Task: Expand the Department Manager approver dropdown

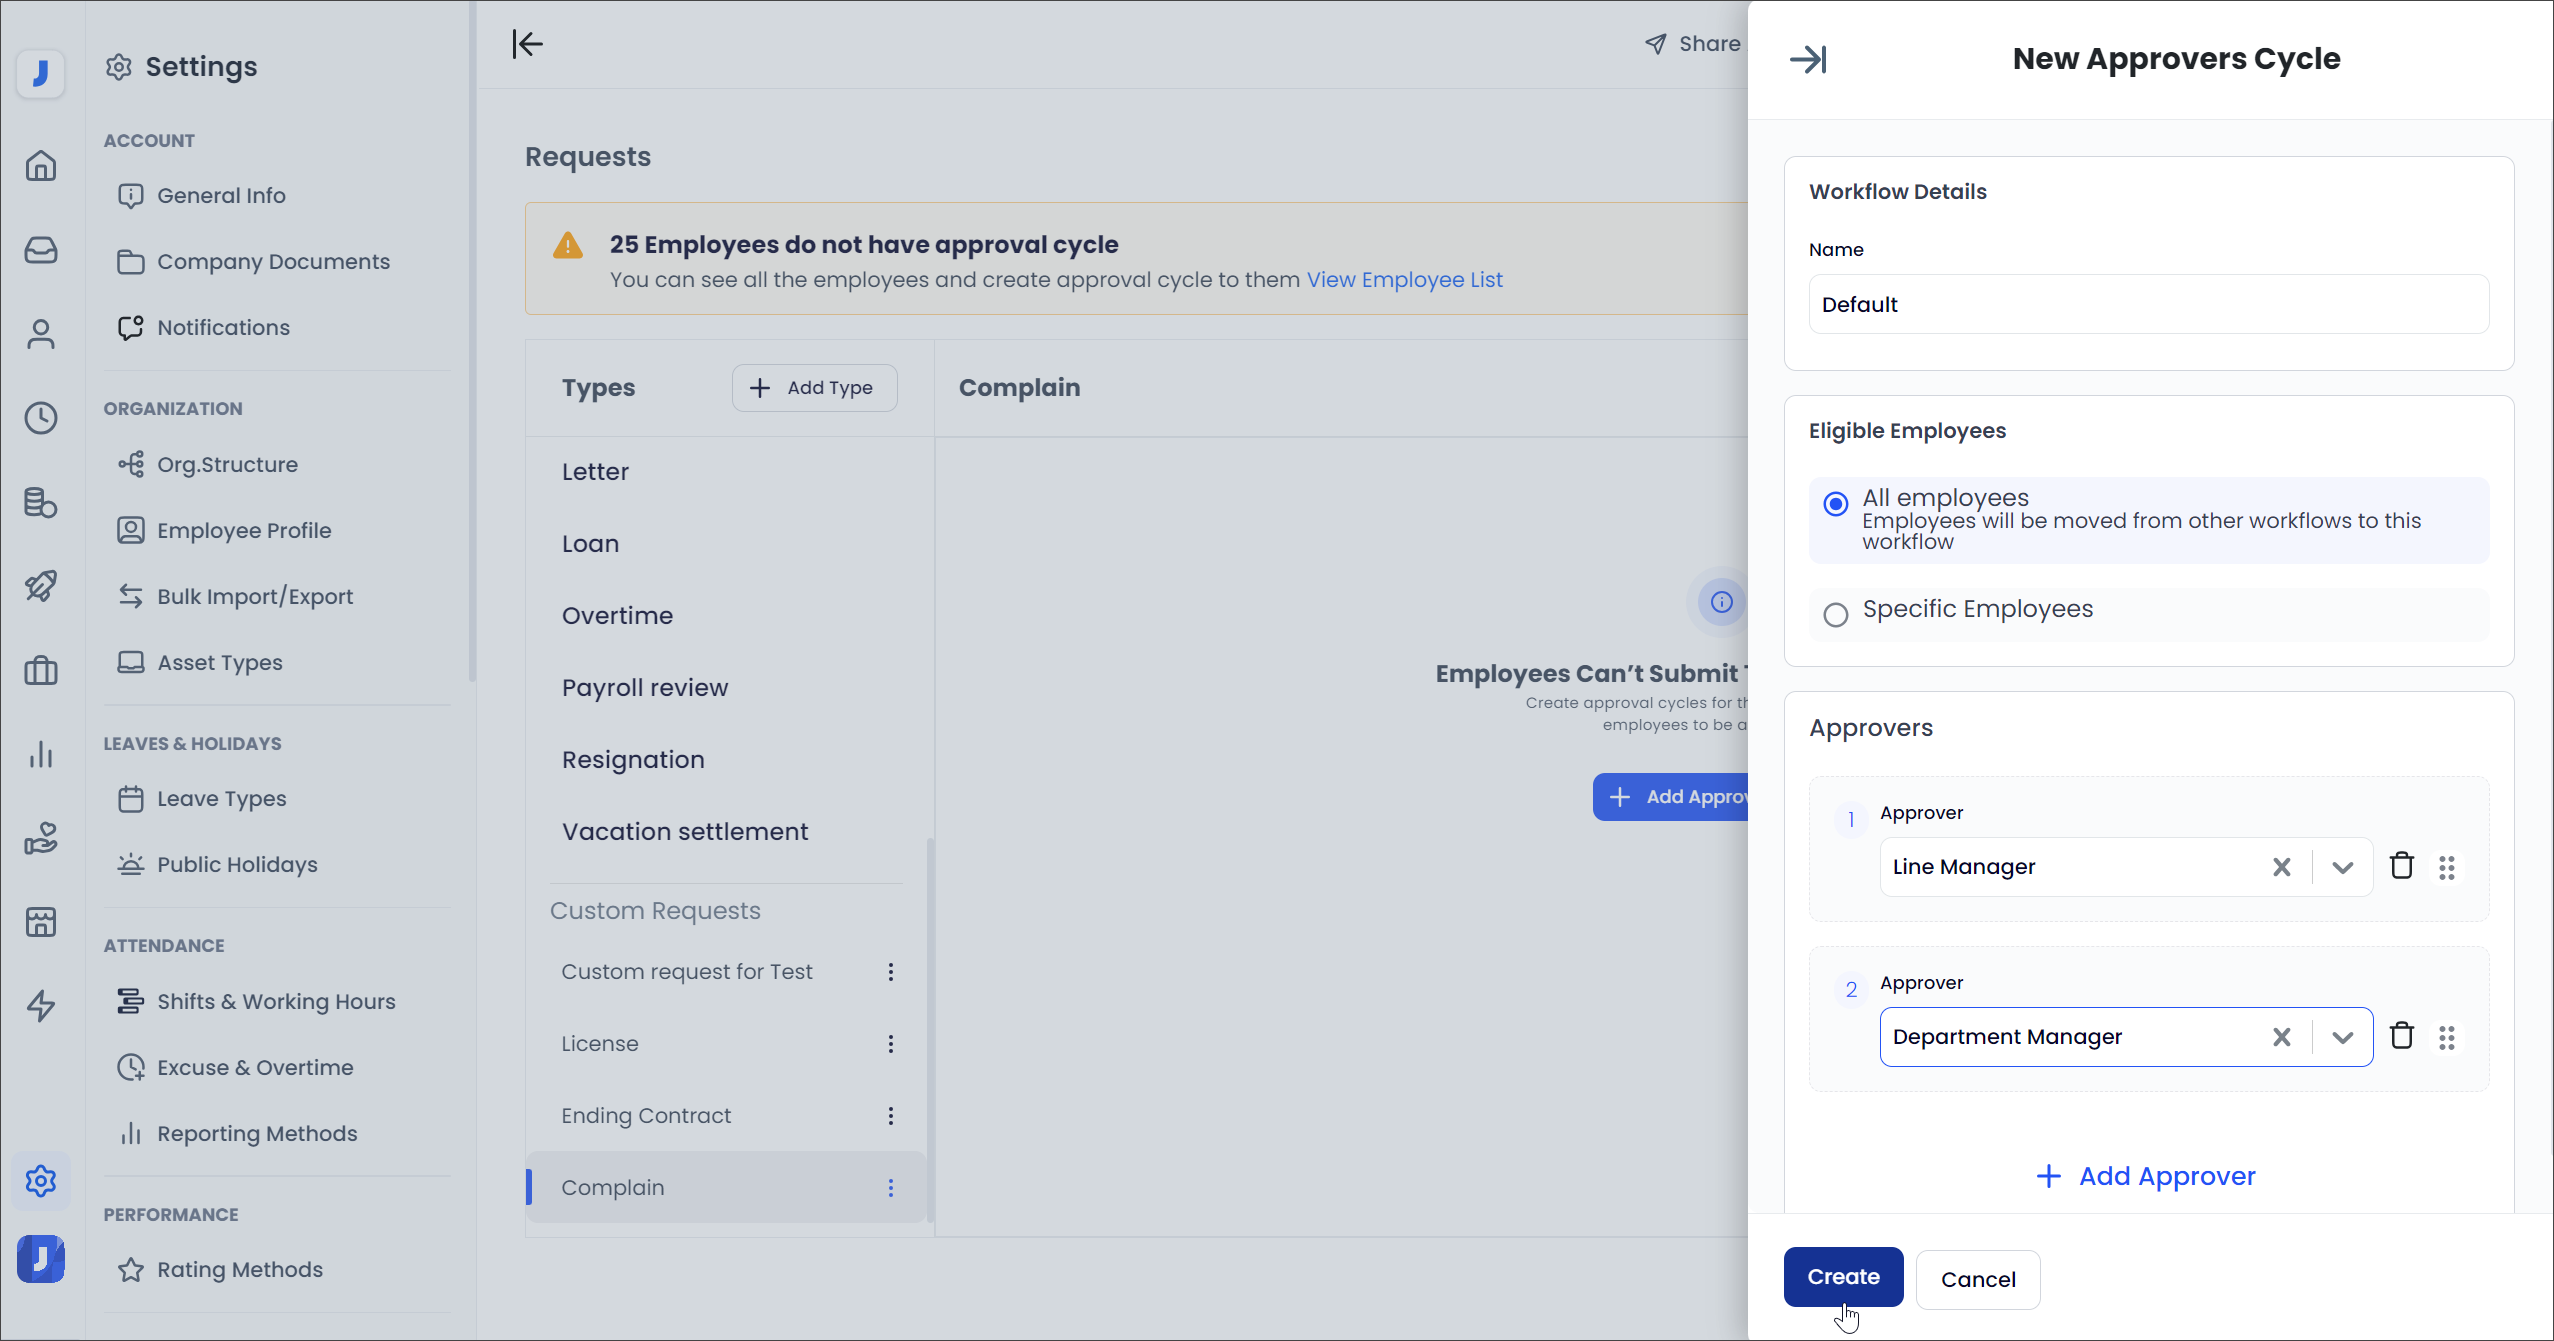Action: coord(2342,1037)
